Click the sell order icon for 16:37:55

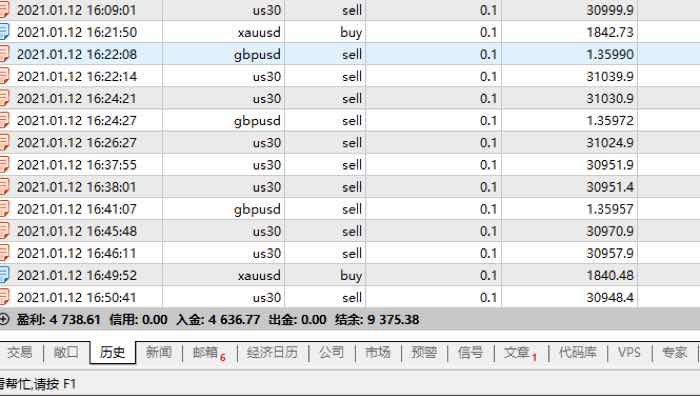pyautogui.click(x=4, y=165)
